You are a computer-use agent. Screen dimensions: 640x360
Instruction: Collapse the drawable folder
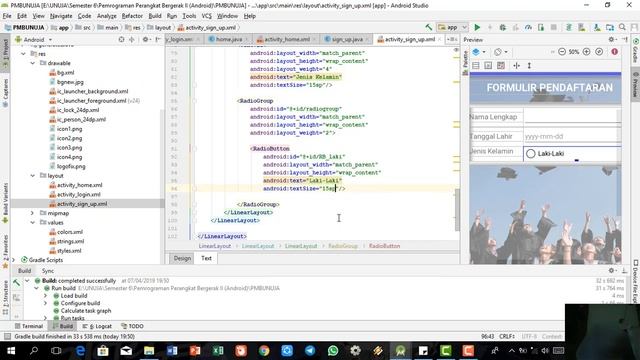(x=33, y=63)
